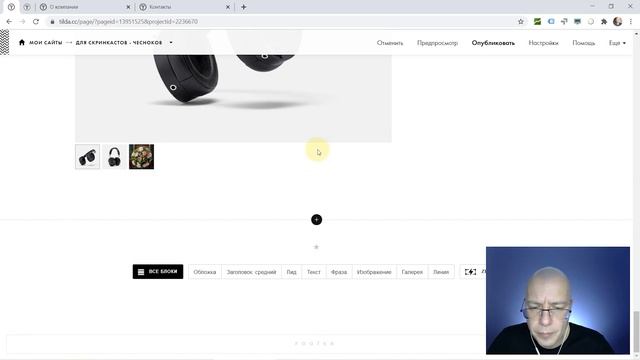Add an «Обложка» block
The height and width of the screenshot is (360, 640).
pos(204,272)
